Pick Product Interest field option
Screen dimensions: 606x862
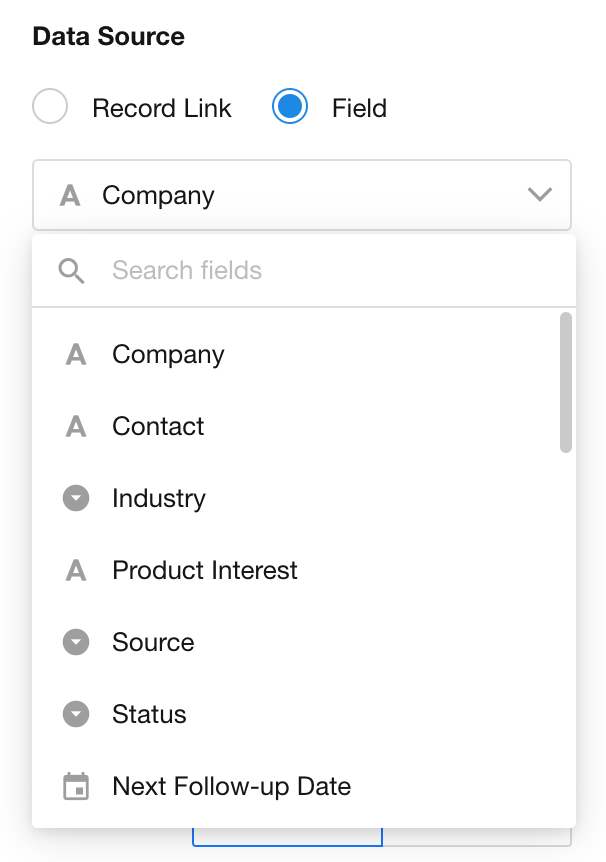[205, 571]
